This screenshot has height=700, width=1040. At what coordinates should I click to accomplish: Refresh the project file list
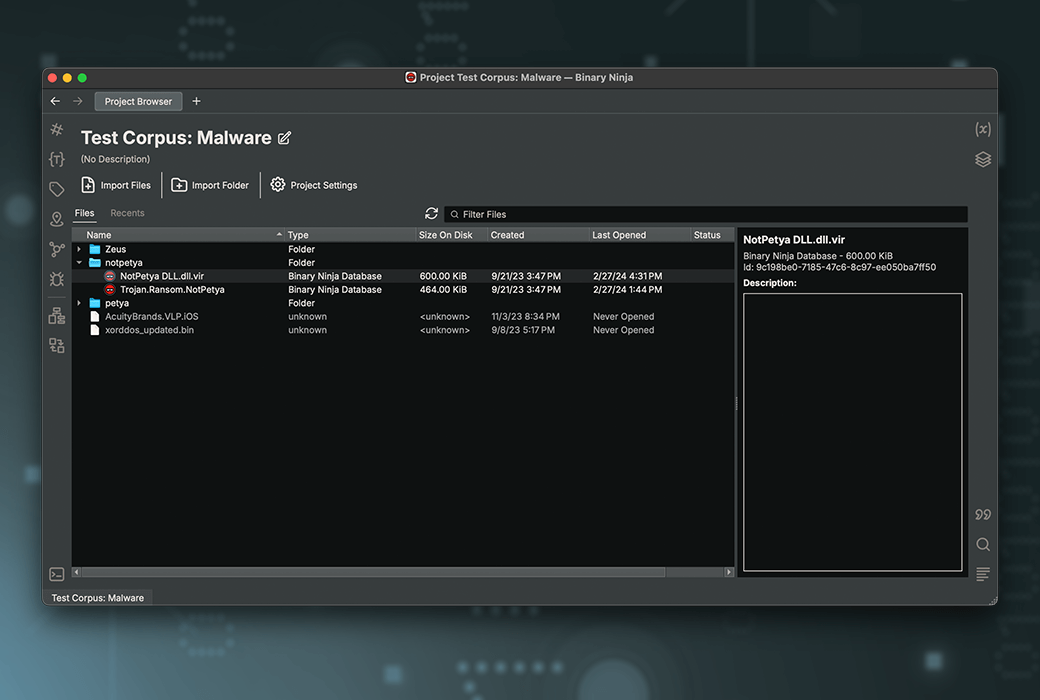point(431,214)
